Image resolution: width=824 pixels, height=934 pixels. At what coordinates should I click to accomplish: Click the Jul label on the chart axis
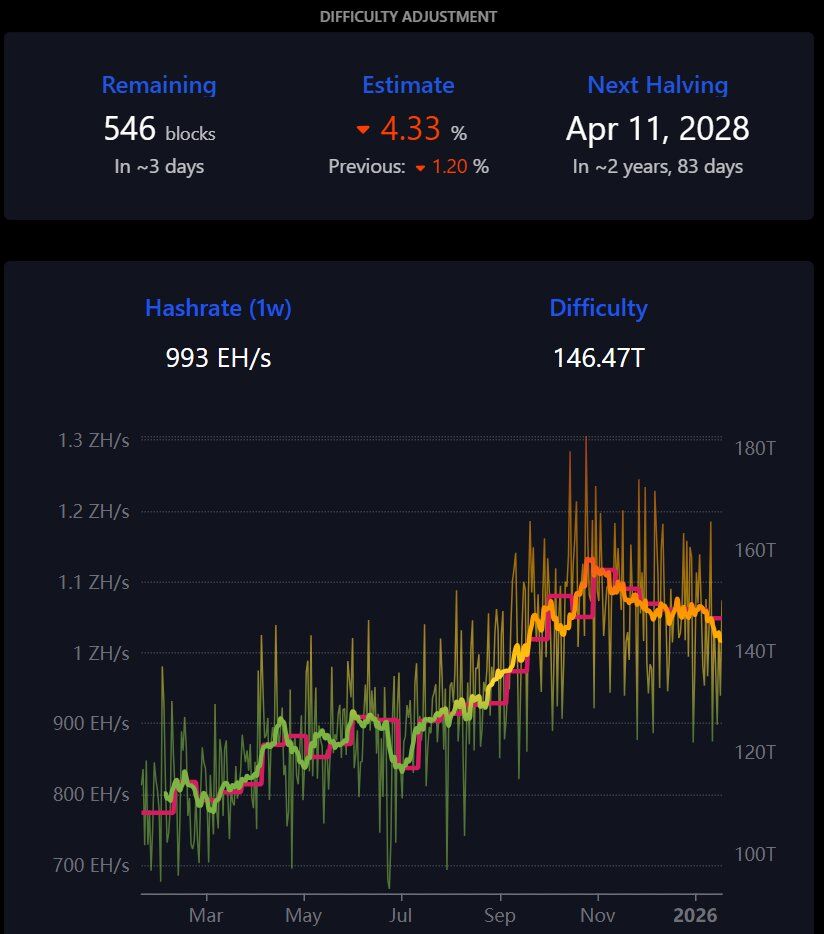[x=401, y=915]
